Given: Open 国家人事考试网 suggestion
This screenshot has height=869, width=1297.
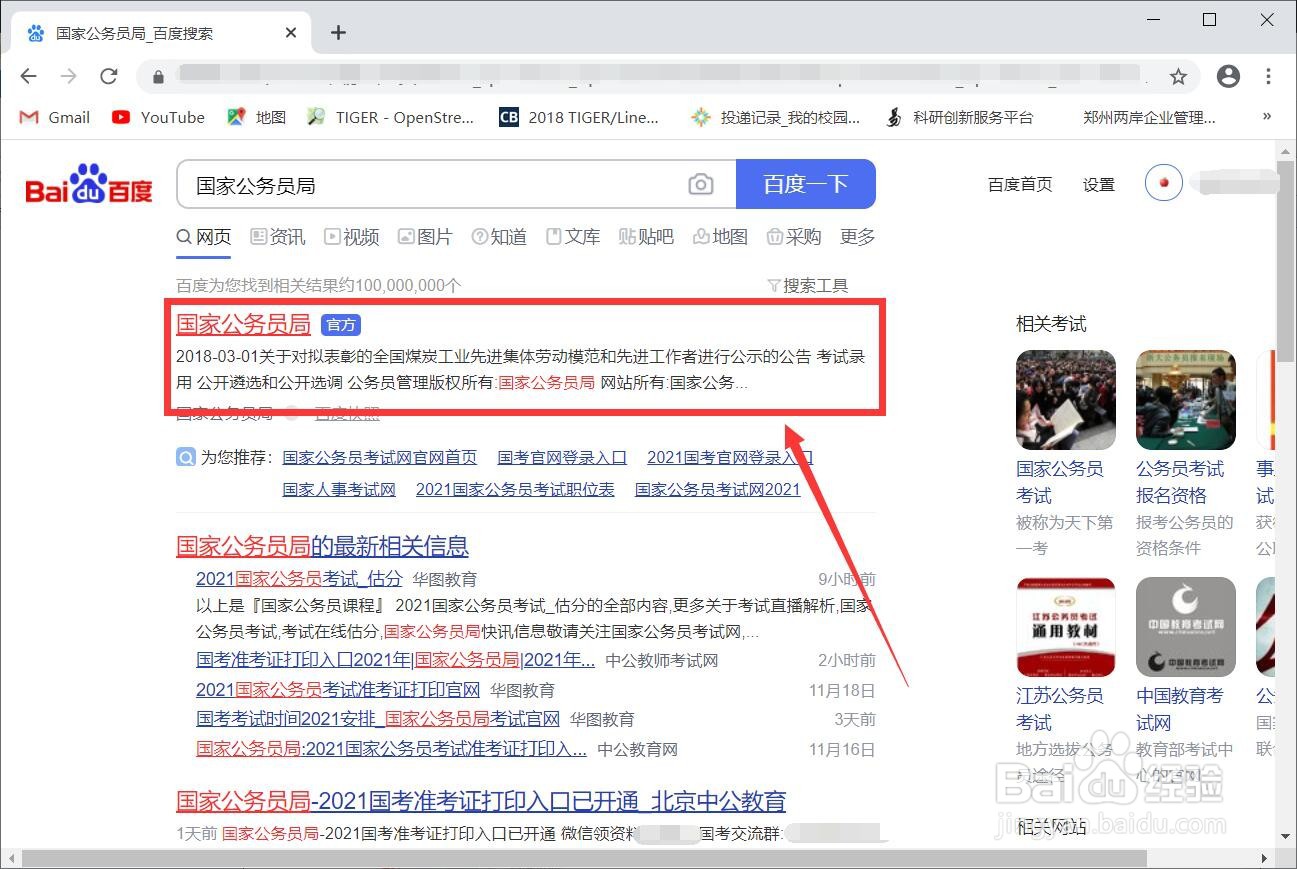Looking at the screenshot, I should tap(339, 489).
